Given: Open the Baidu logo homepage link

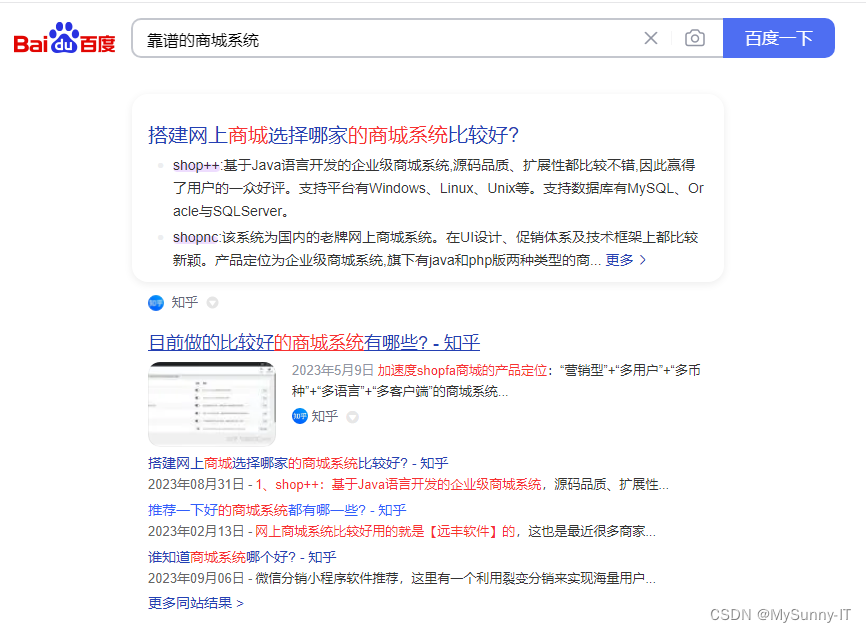Looking at the screenshot, I should point(64,39).
